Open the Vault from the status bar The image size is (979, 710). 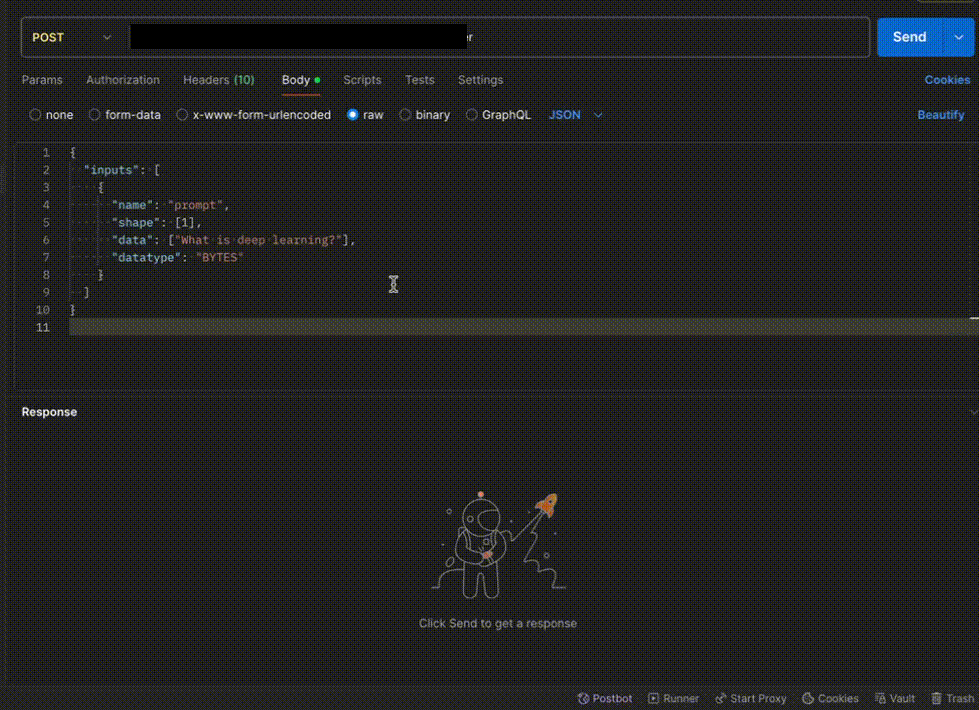tap(895, 698)
